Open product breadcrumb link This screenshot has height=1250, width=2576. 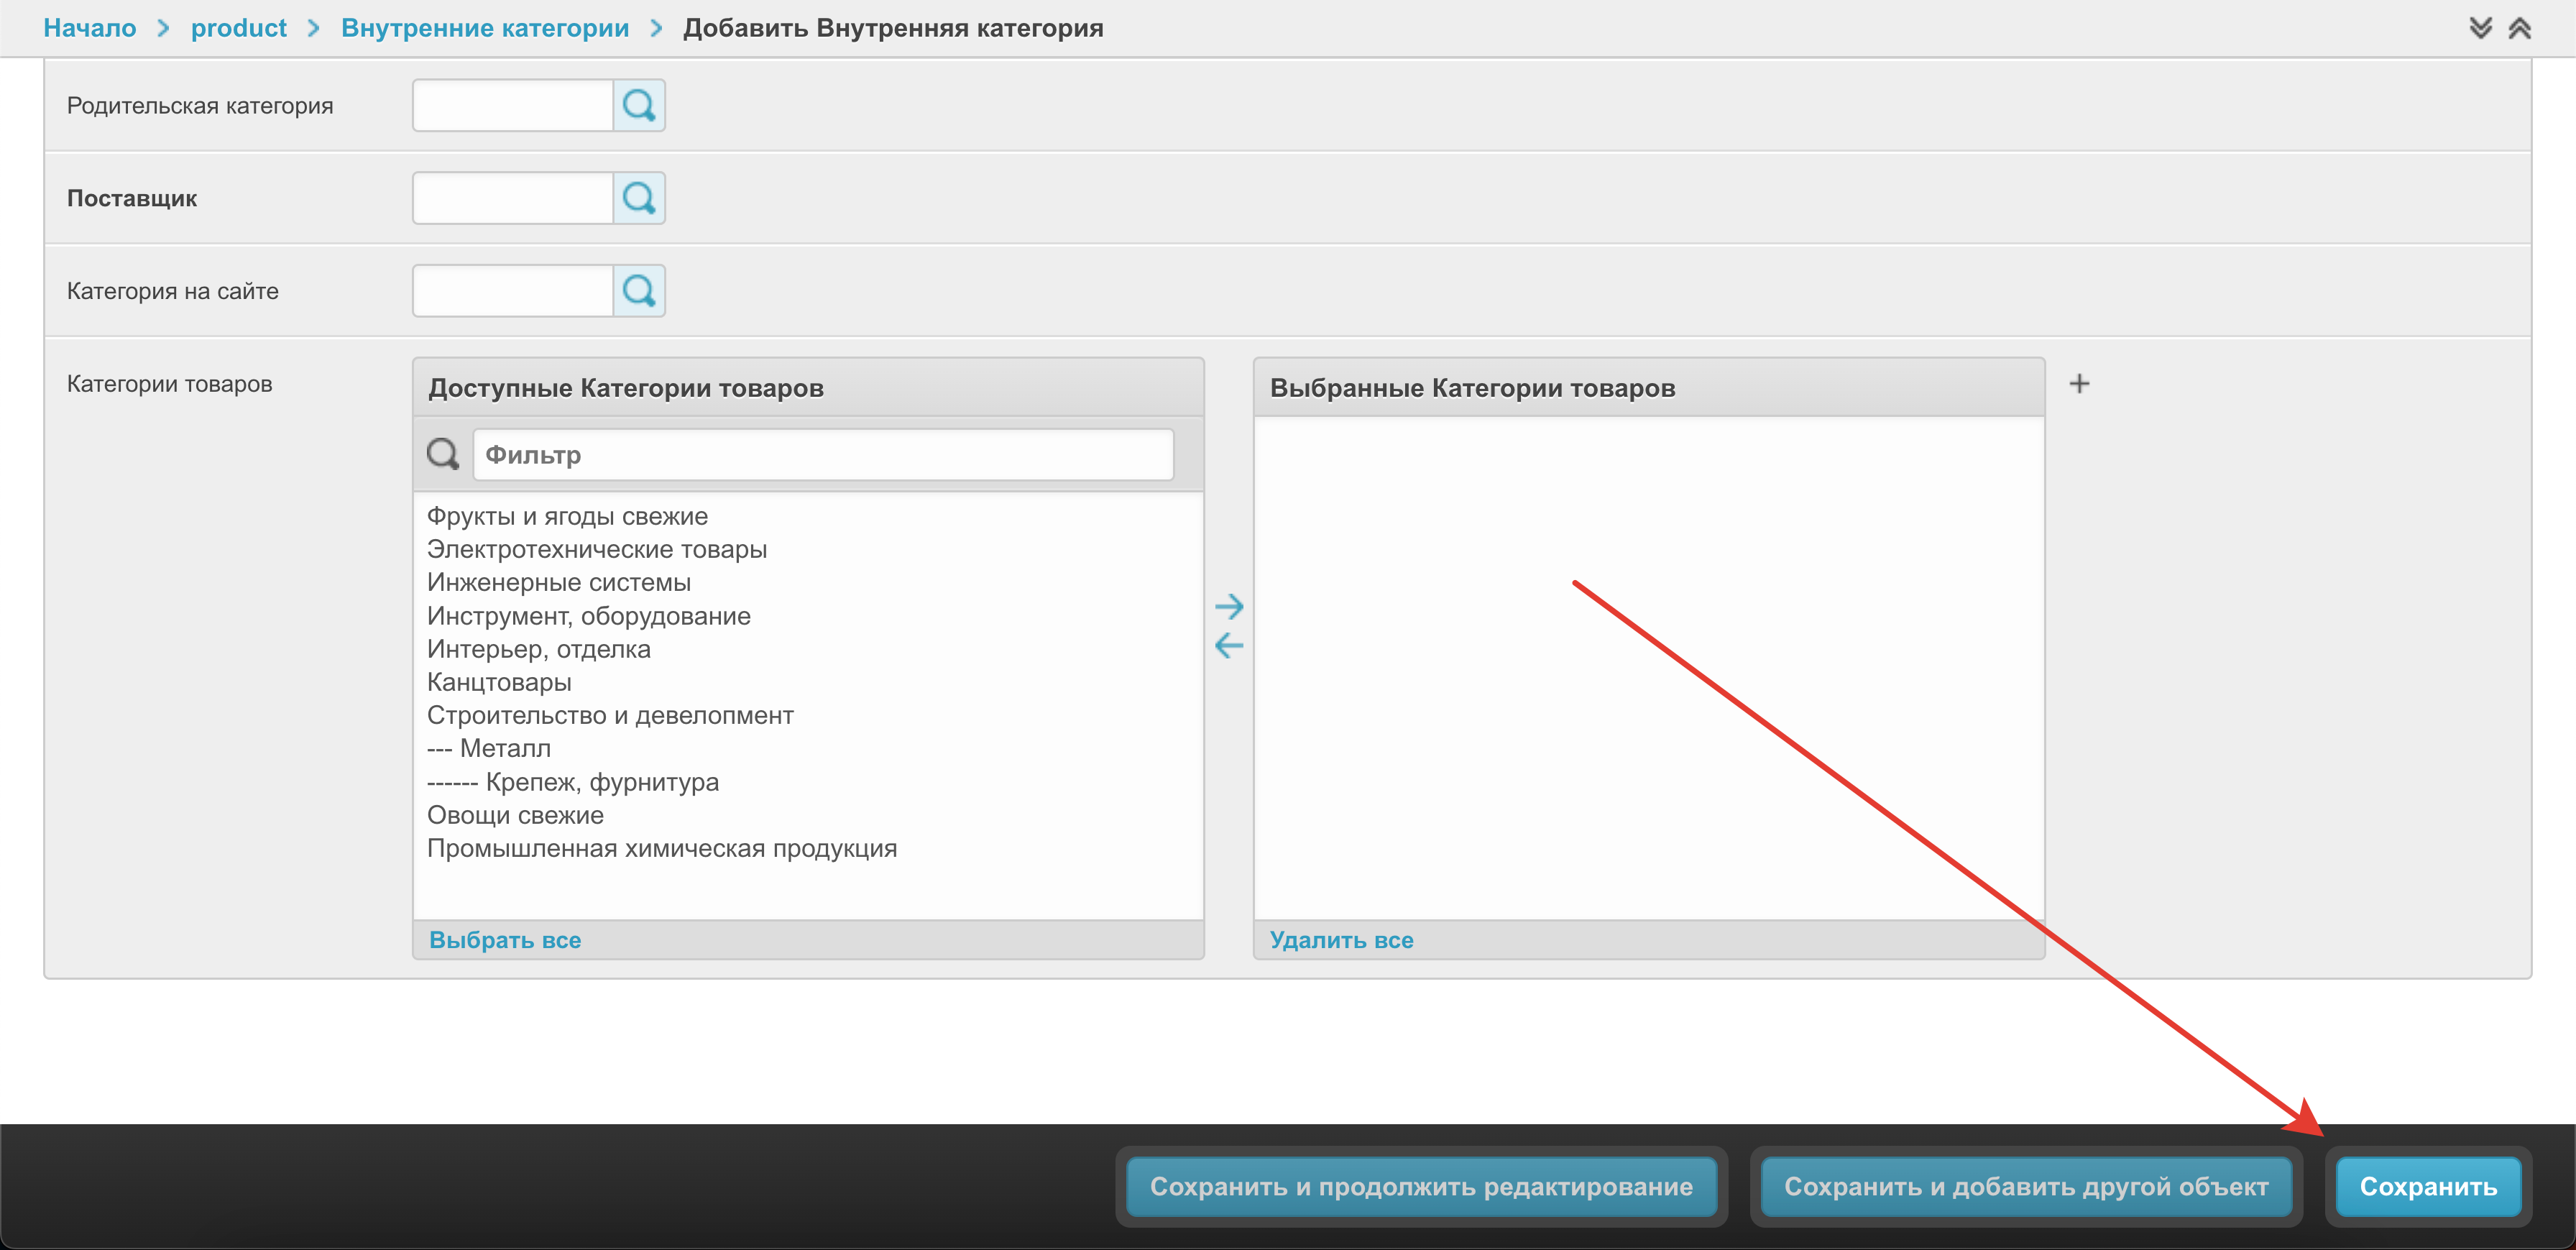point(238,28)
